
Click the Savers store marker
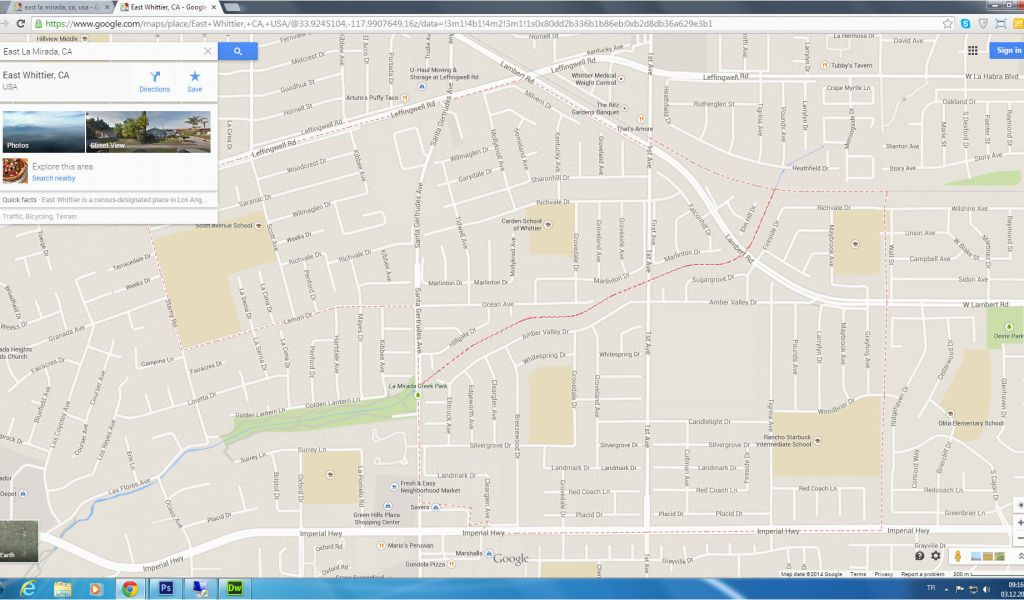436,507
